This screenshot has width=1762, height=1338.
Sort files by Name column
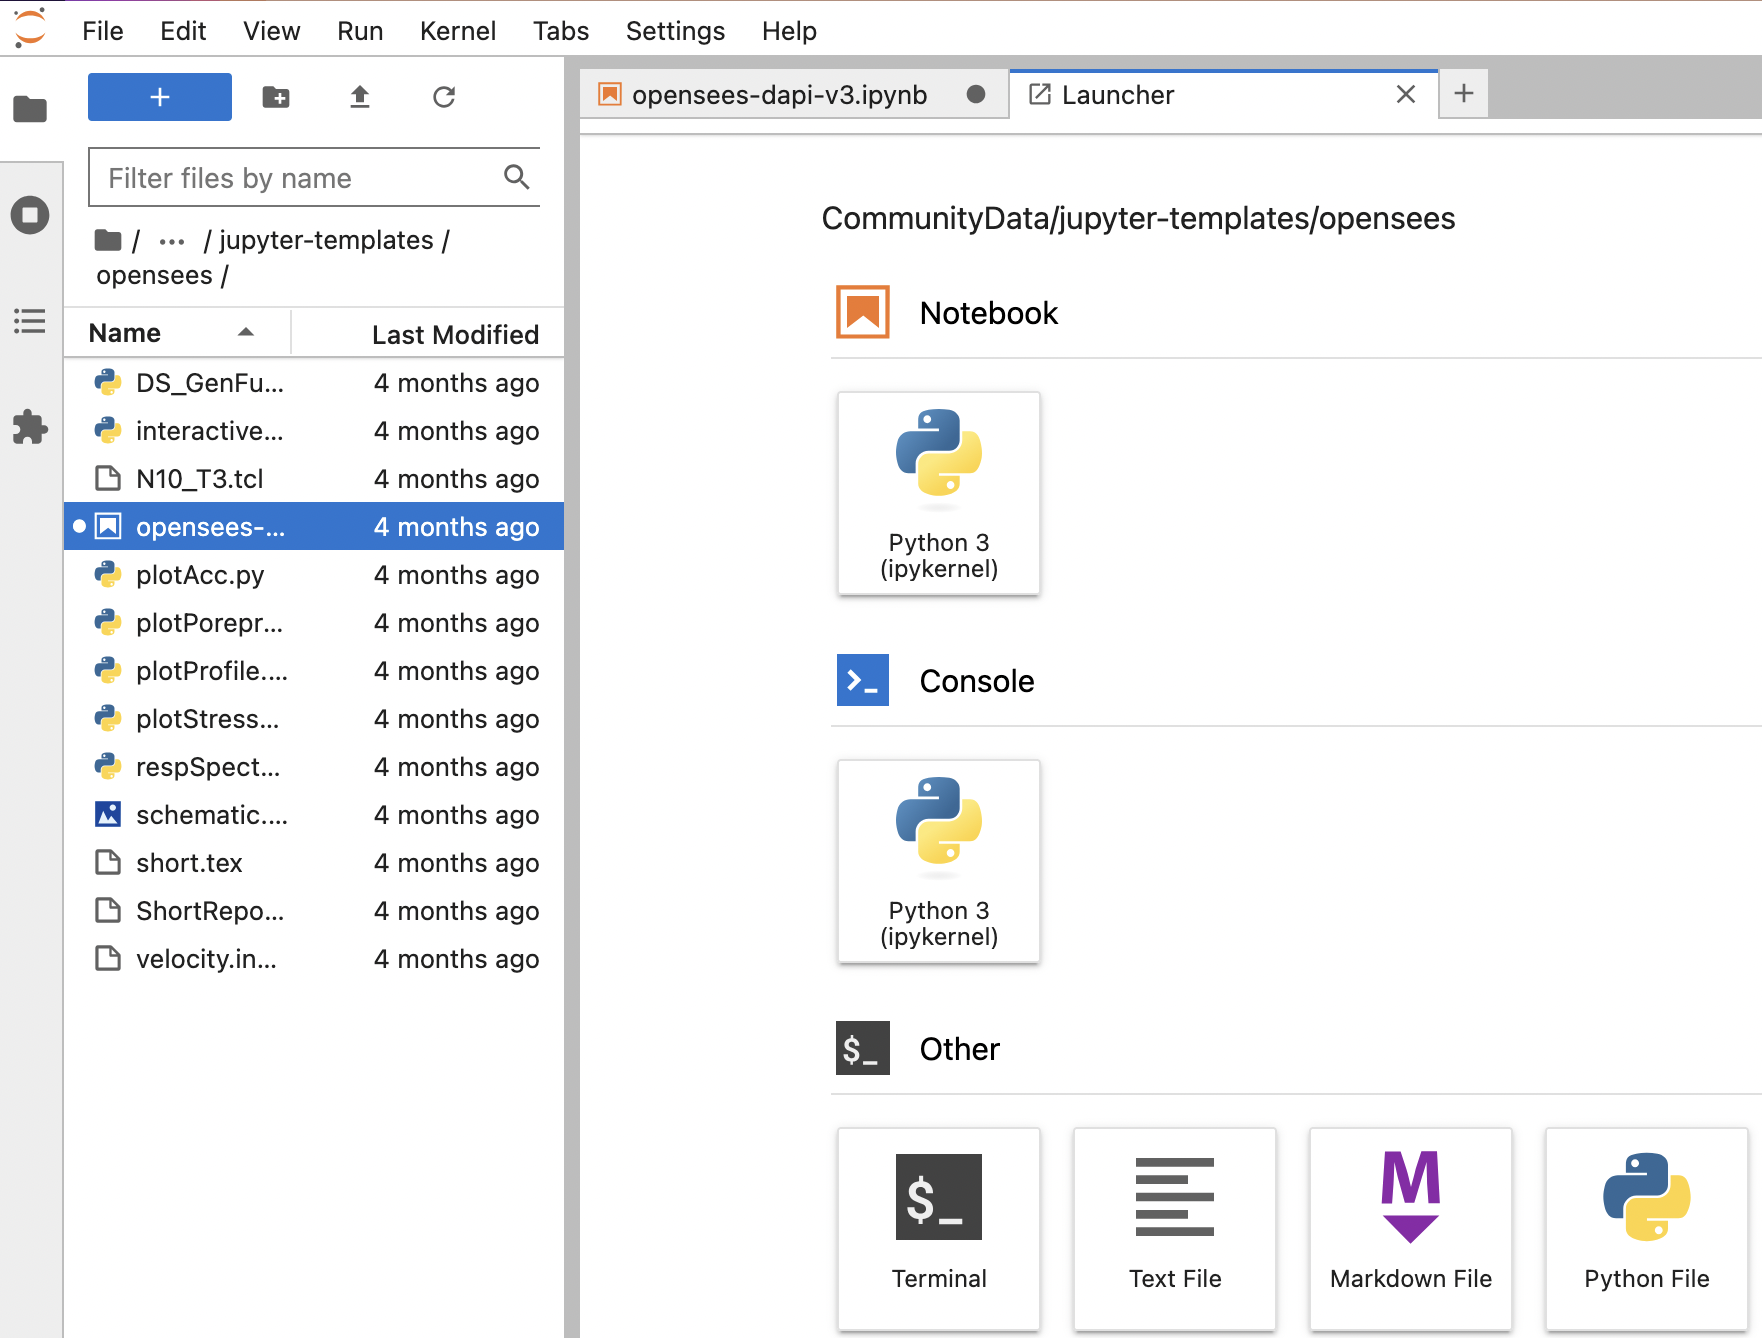(x=176, y=333)
